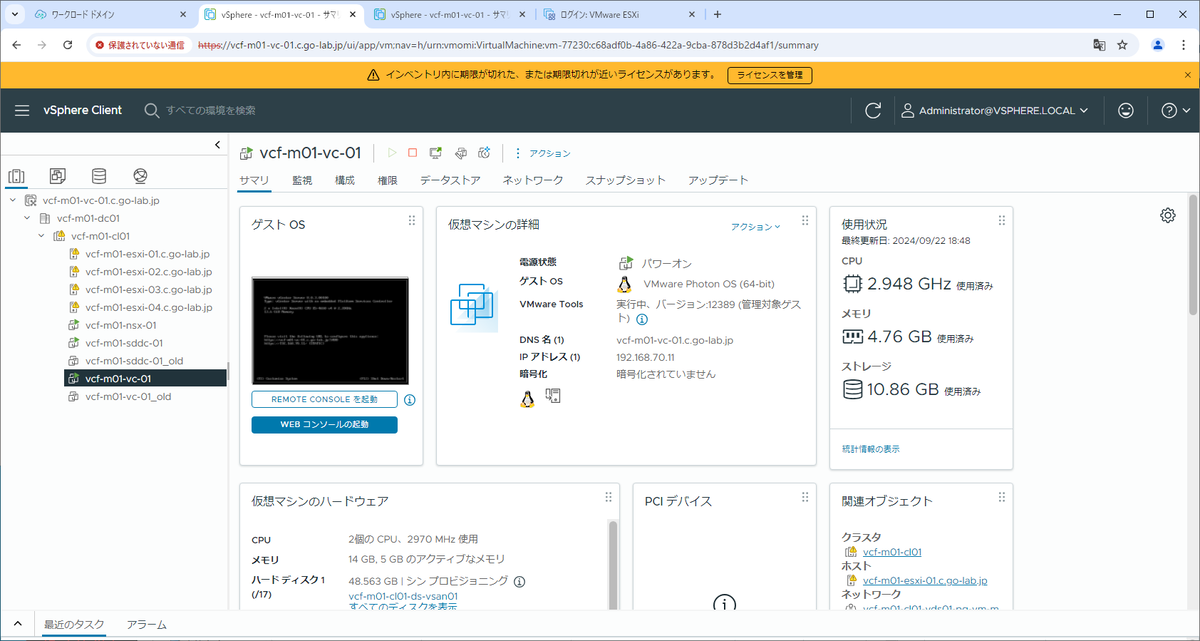The height and width of the screenshot is (641, 1200).
Task: Bookmark this page with star icon
Action: click(1123, 45)
